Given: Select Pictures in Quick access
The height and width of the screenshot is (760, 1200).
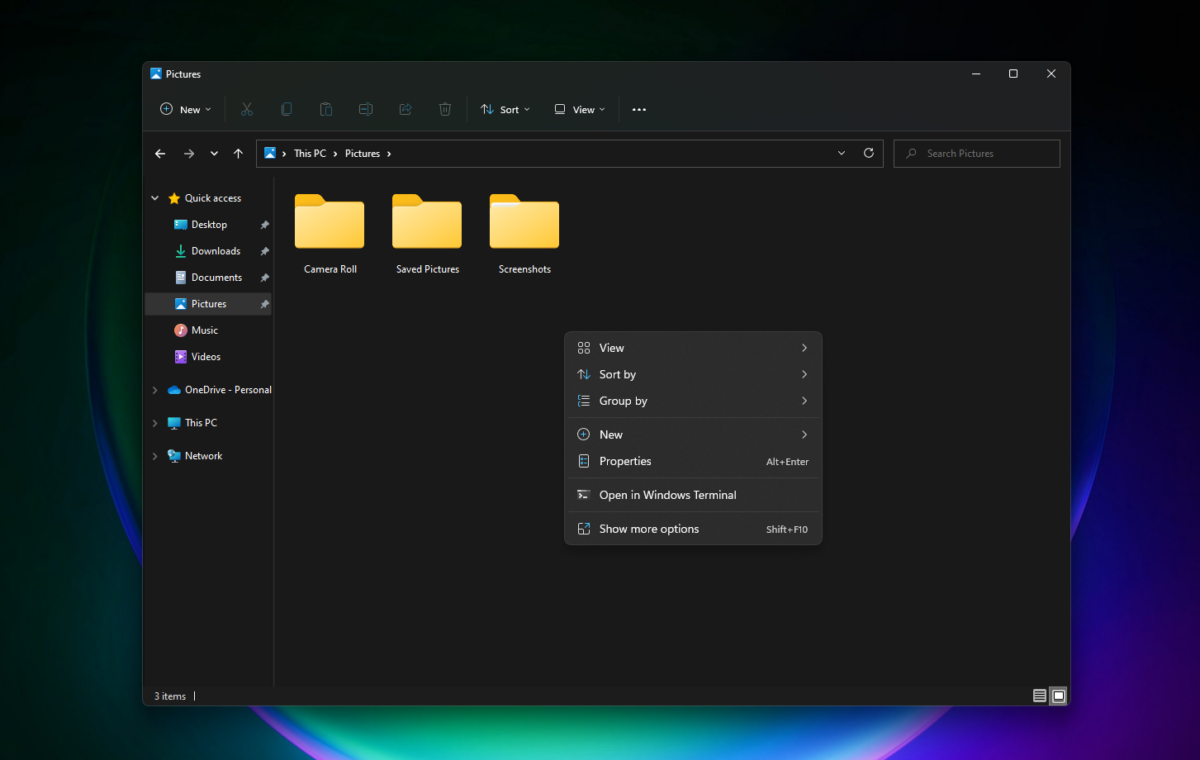Looking at the screenshot, I should 208,304.
